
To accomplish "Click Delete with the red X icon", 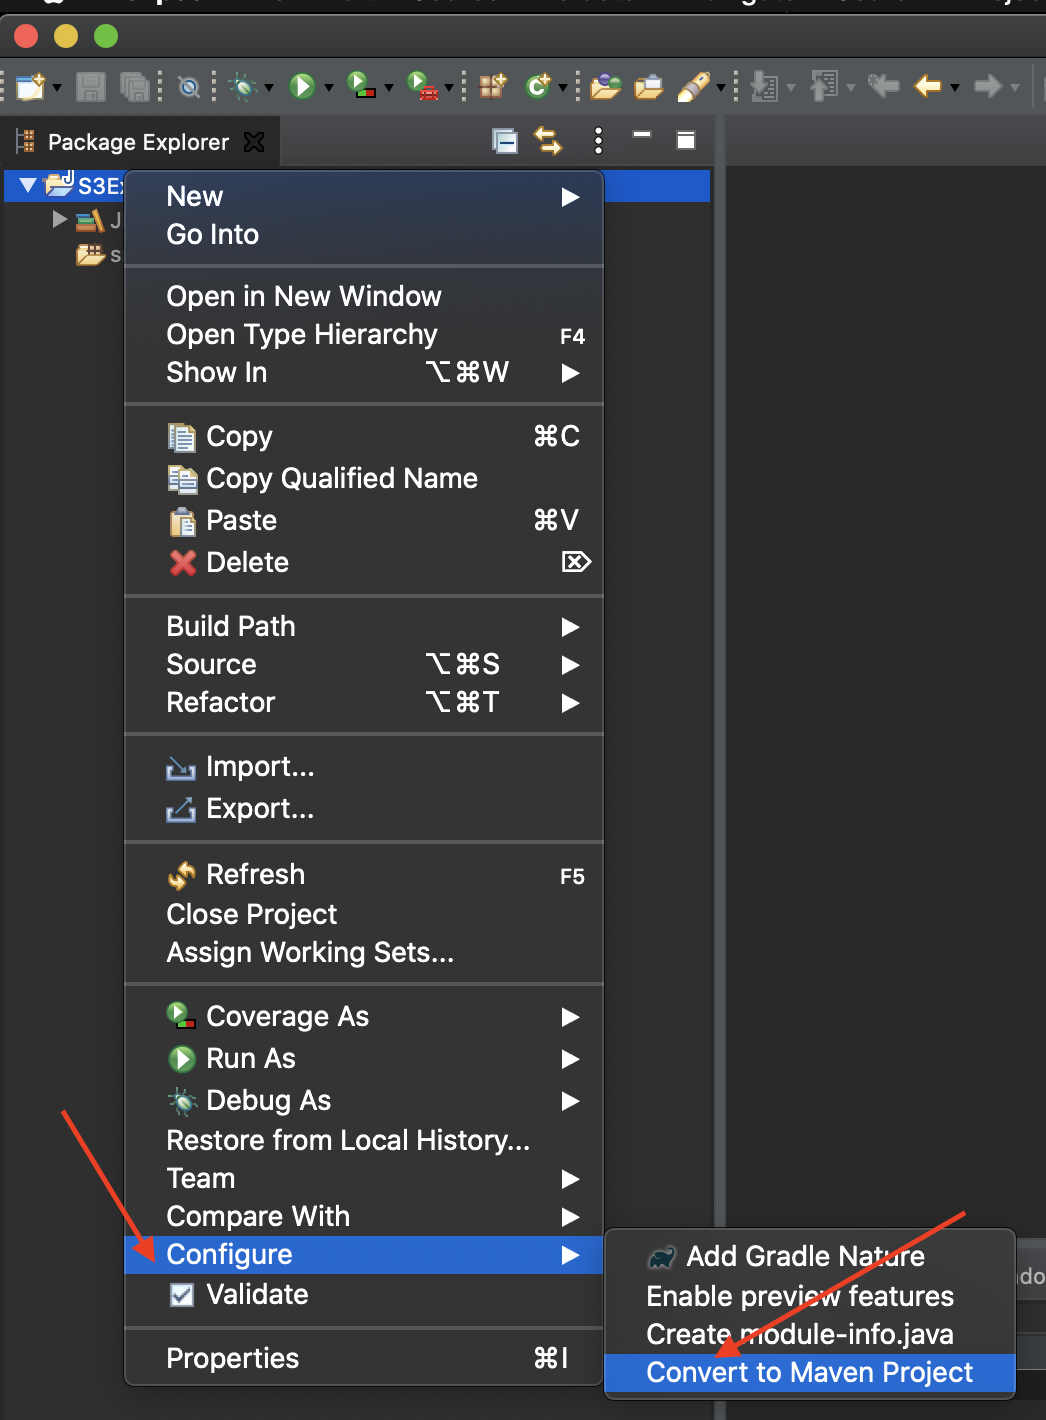I will [247, 563].
